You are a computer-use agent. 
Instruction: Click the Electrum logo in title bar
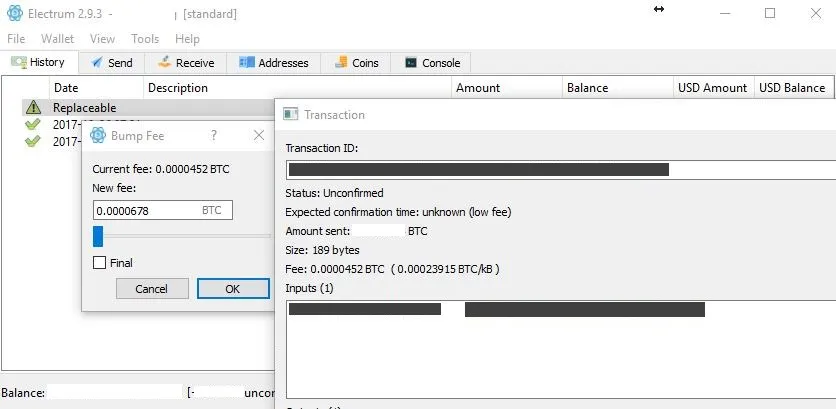pos(15,13)
